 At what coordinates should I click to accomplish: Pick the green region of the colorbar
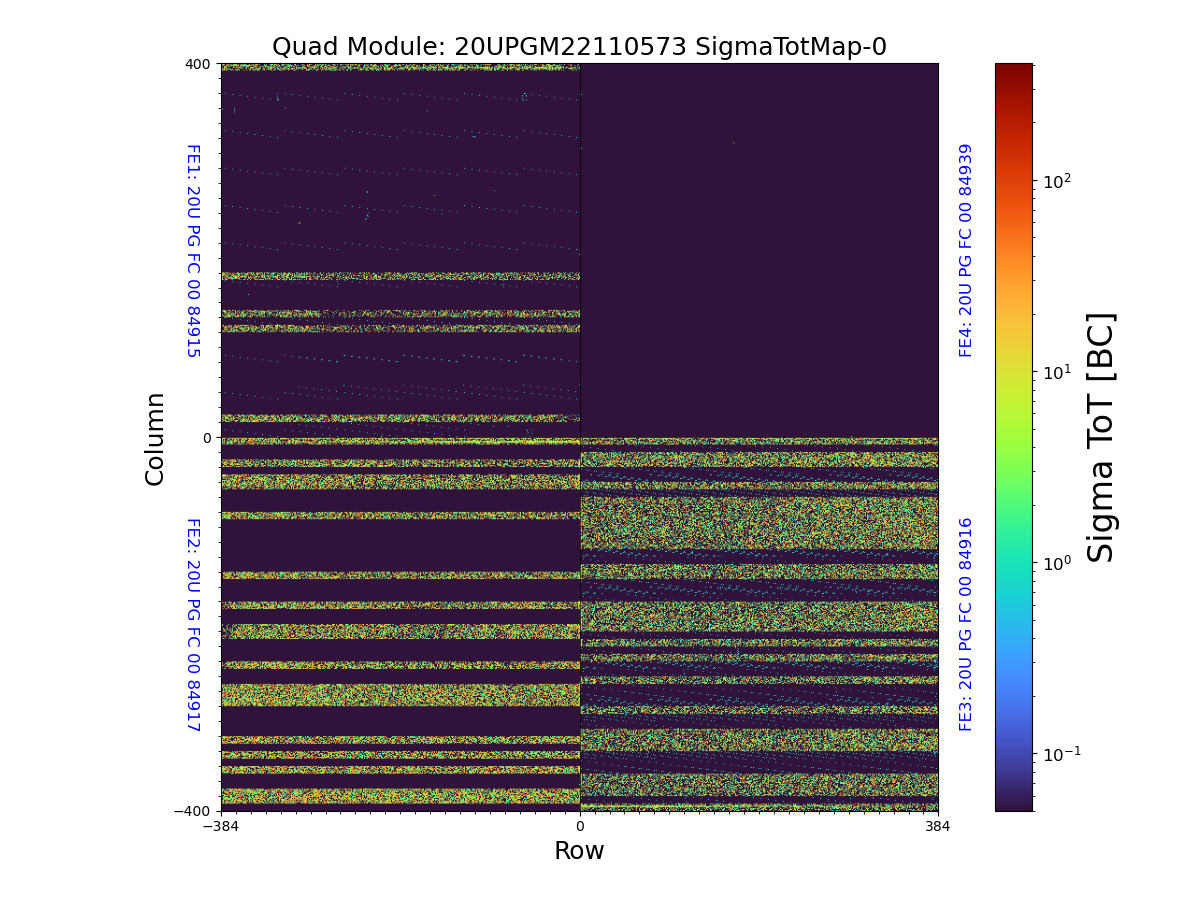tap(1013, 470)
